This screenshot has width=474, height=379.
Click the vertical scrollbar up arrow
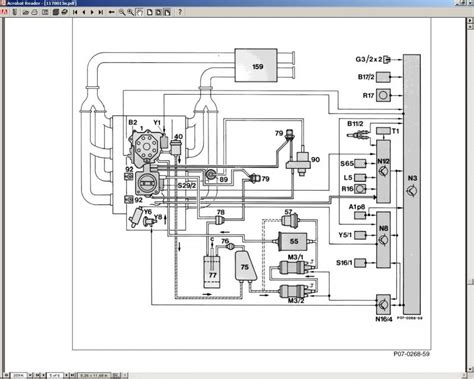pos(471,20)
